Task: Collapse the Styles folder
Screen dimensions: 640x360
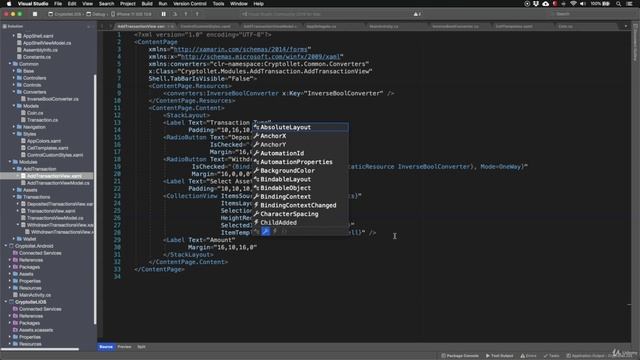Action: pos(14,134)
